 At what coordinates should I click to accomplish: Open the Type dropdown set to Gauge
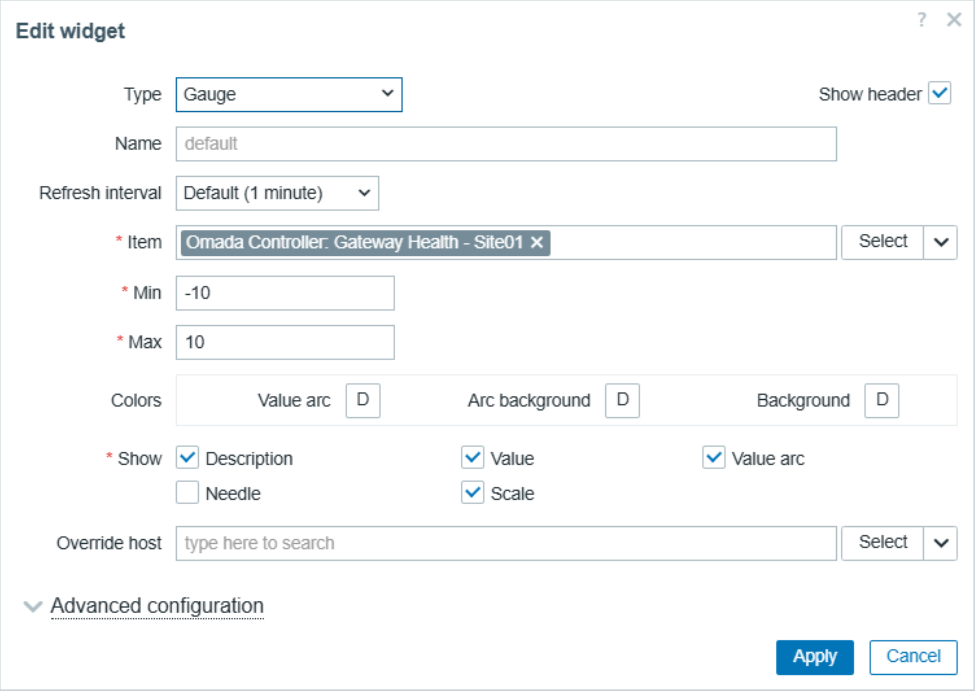[x=289, y=95]
